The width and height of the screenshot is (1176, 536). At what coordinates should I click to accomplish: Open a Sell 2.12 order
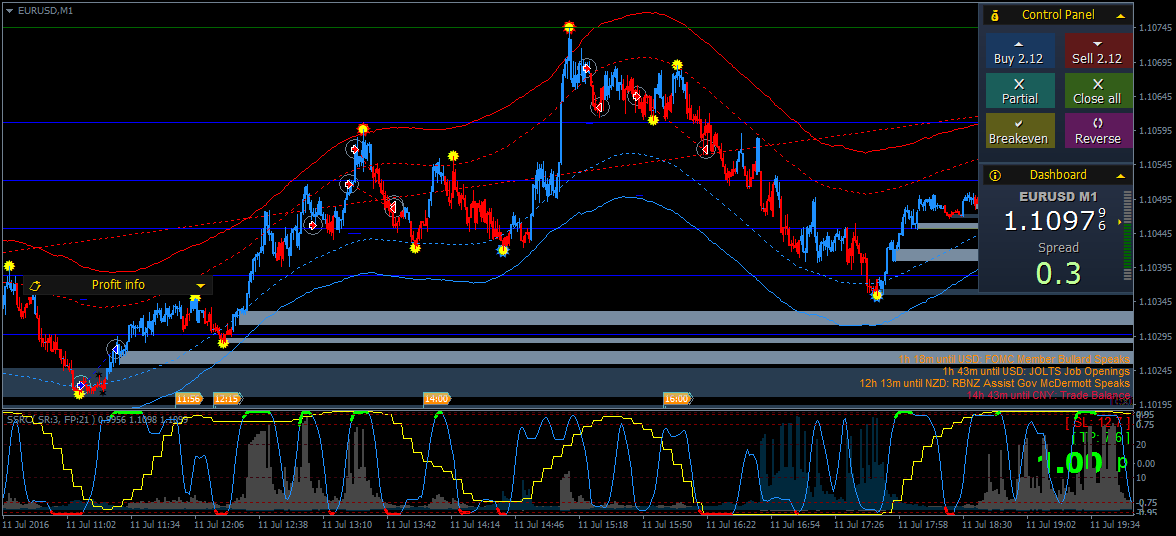click(1097, 51)
